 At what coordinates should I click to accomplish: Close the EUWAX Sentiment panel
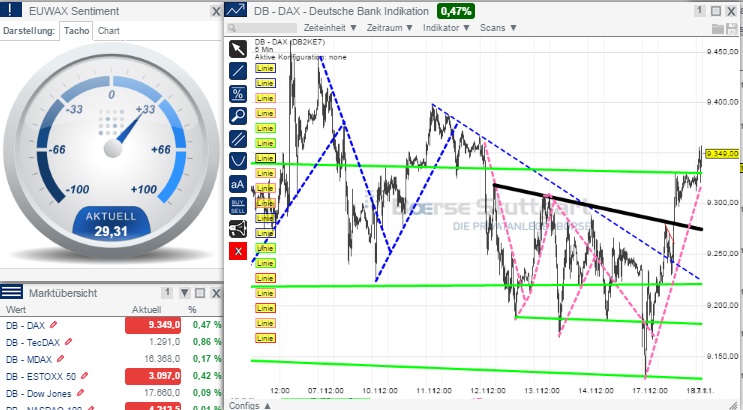[x=216, y=11]
